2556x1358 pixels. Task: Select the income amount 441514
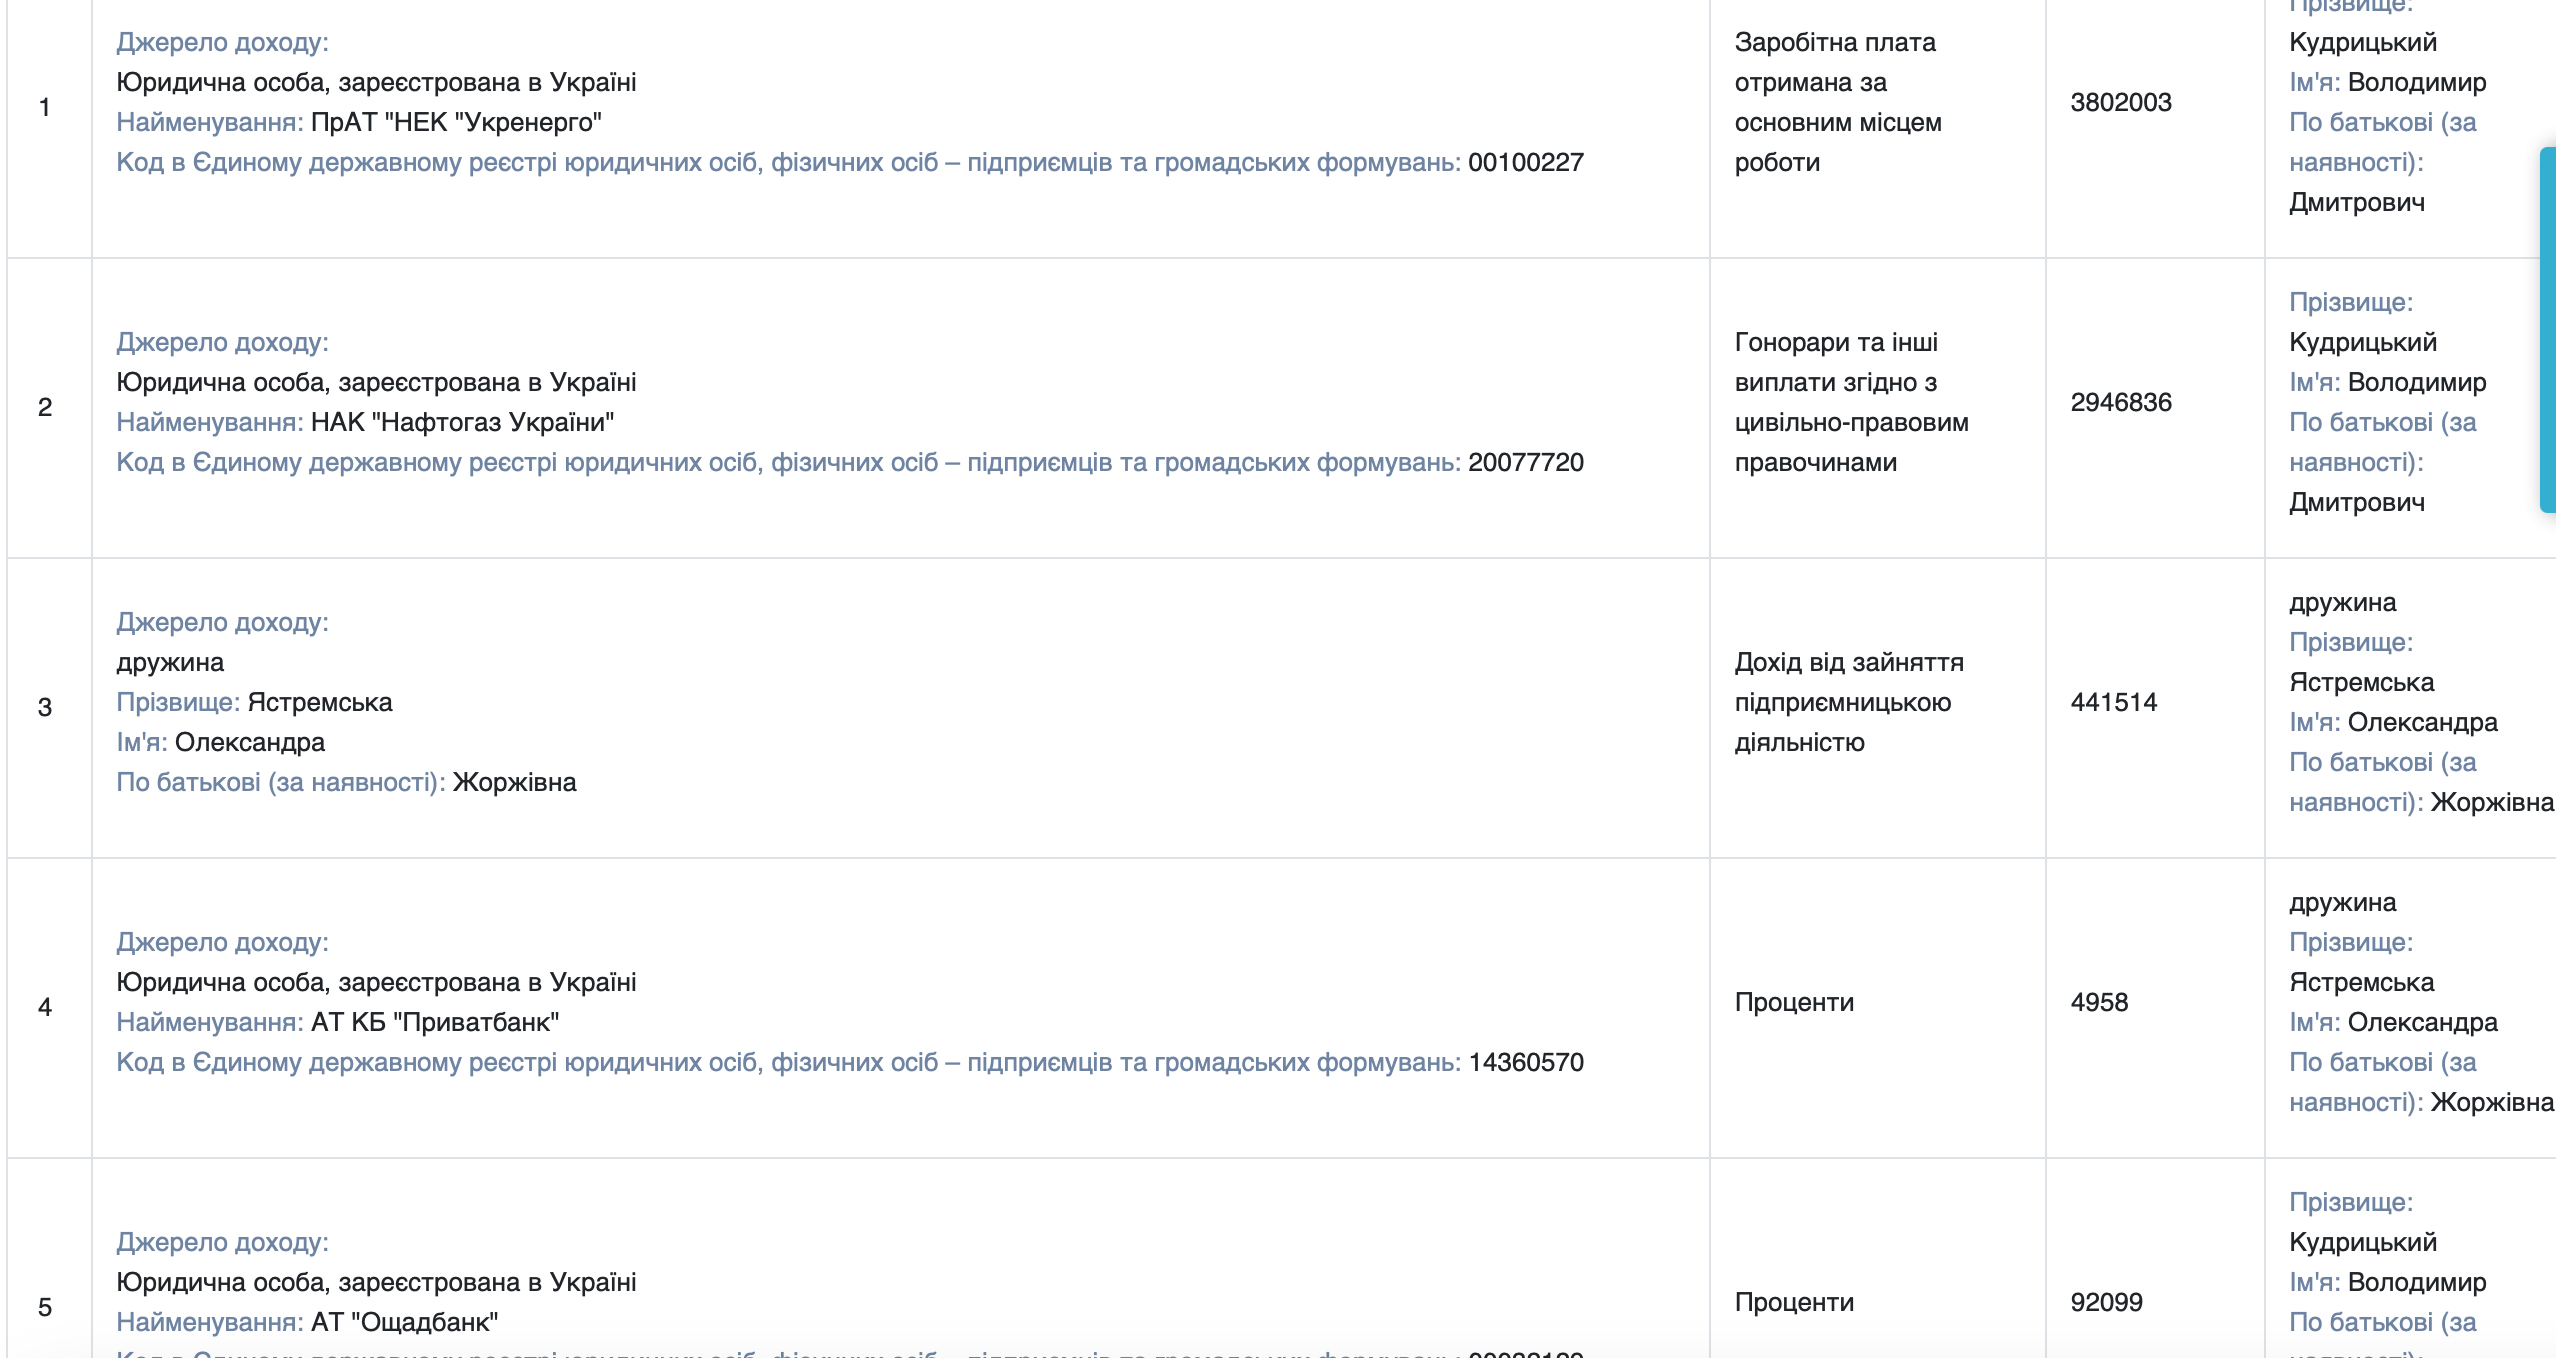tap(2113, 702)
